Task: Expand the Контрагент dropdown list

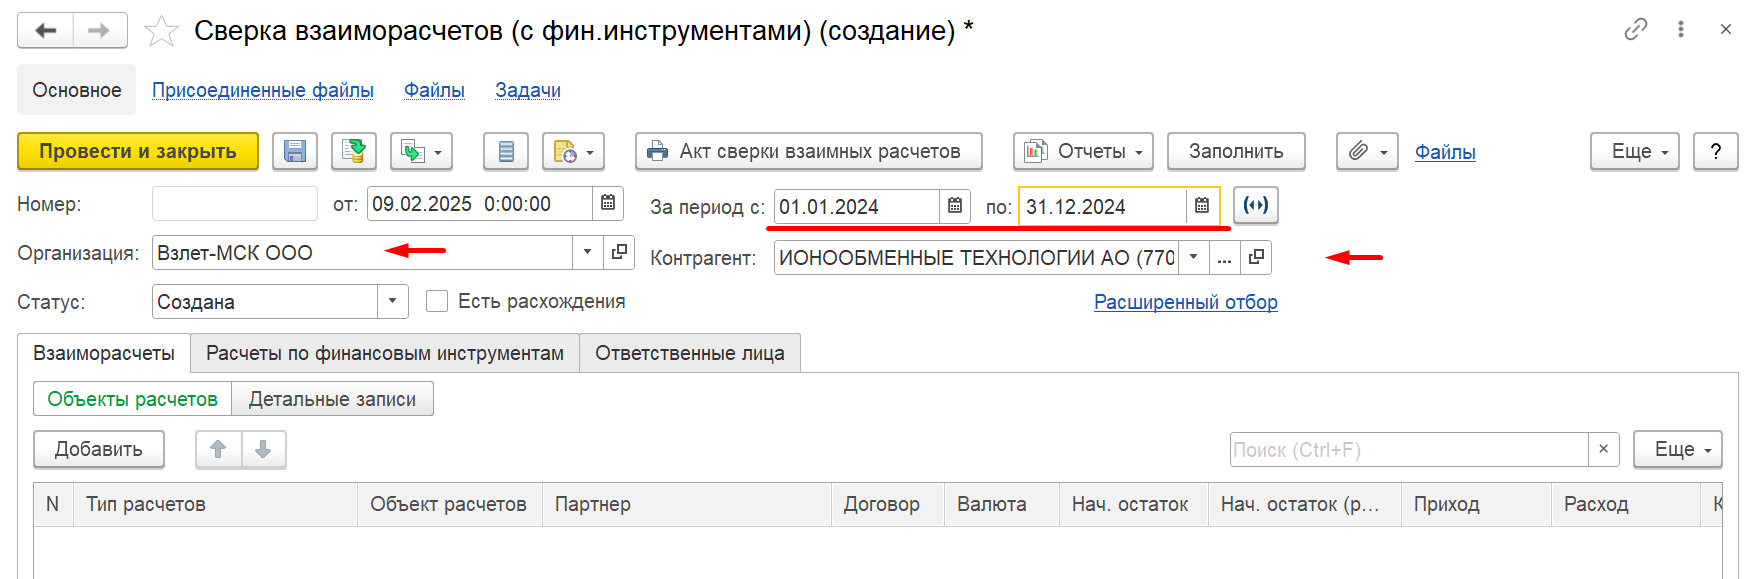Action: pos(1194,257)
